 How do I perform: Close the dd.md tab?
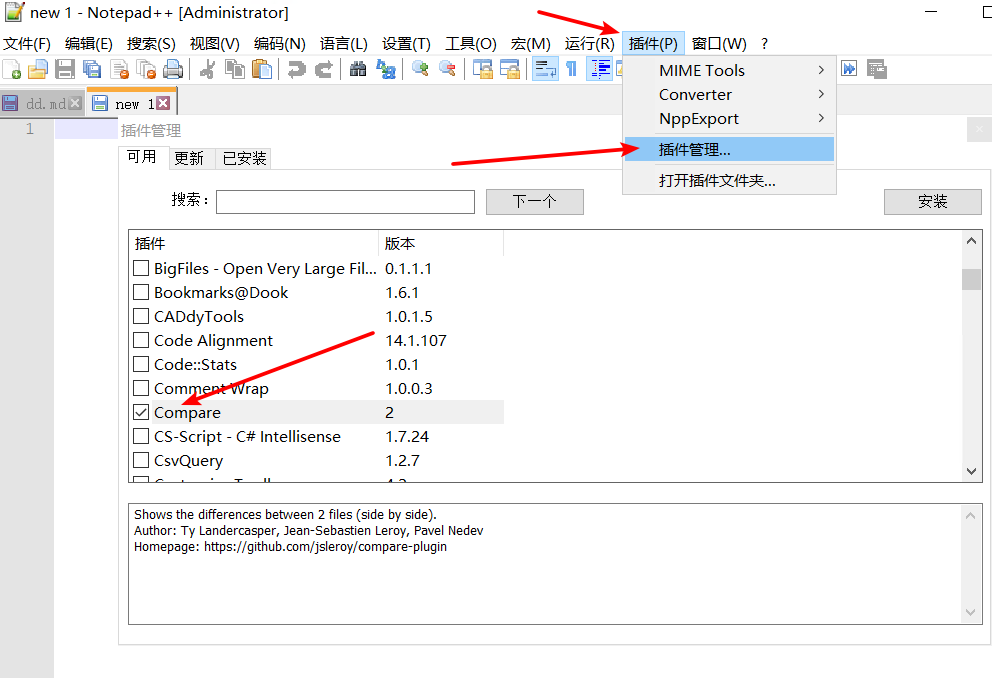75,103
